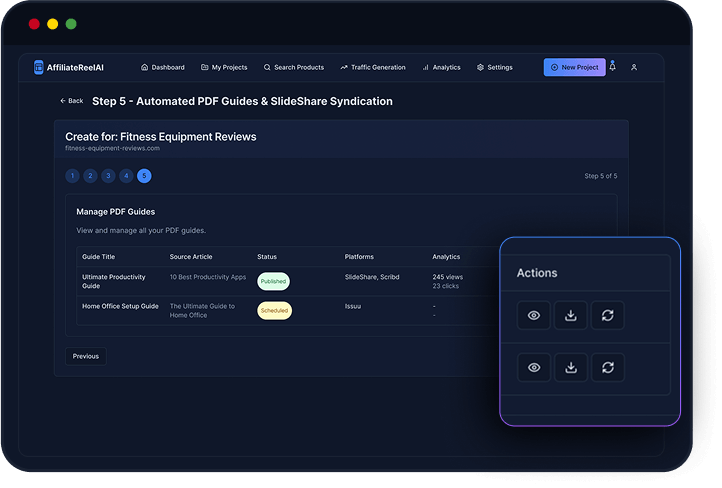Re-sync guide using bottom row refresh icon
The width and height of the screenshot is (722, 488).
[x=608, y=368]
